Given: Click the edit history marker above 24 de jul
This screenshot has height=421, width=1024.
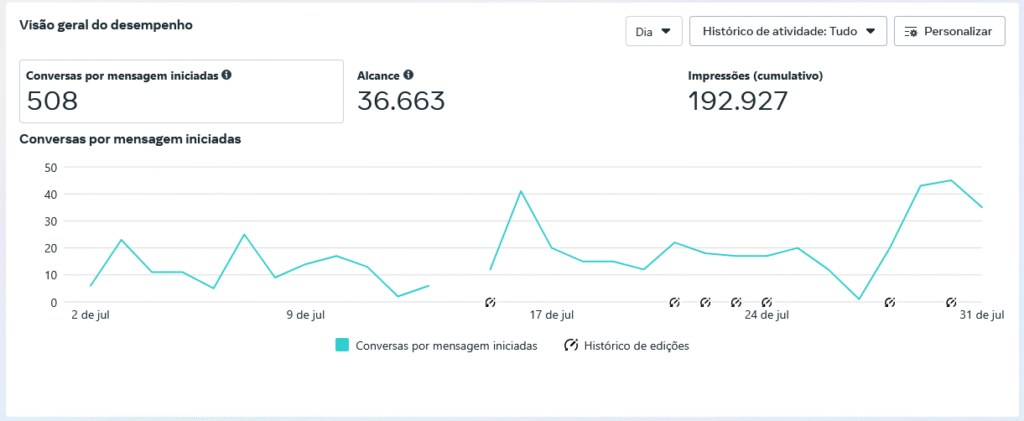Looking at the screenshot, I should (x=767, y=302).
